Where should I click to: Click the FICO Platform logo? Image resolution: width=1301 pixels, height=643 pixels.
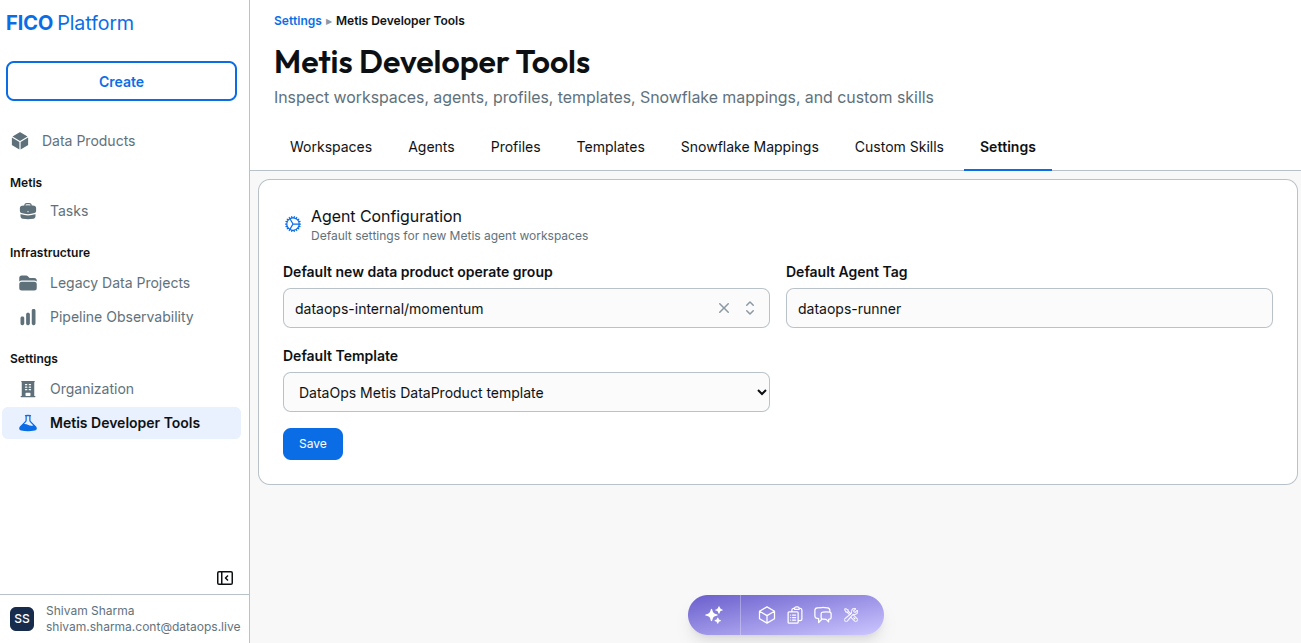click(70, 24)
